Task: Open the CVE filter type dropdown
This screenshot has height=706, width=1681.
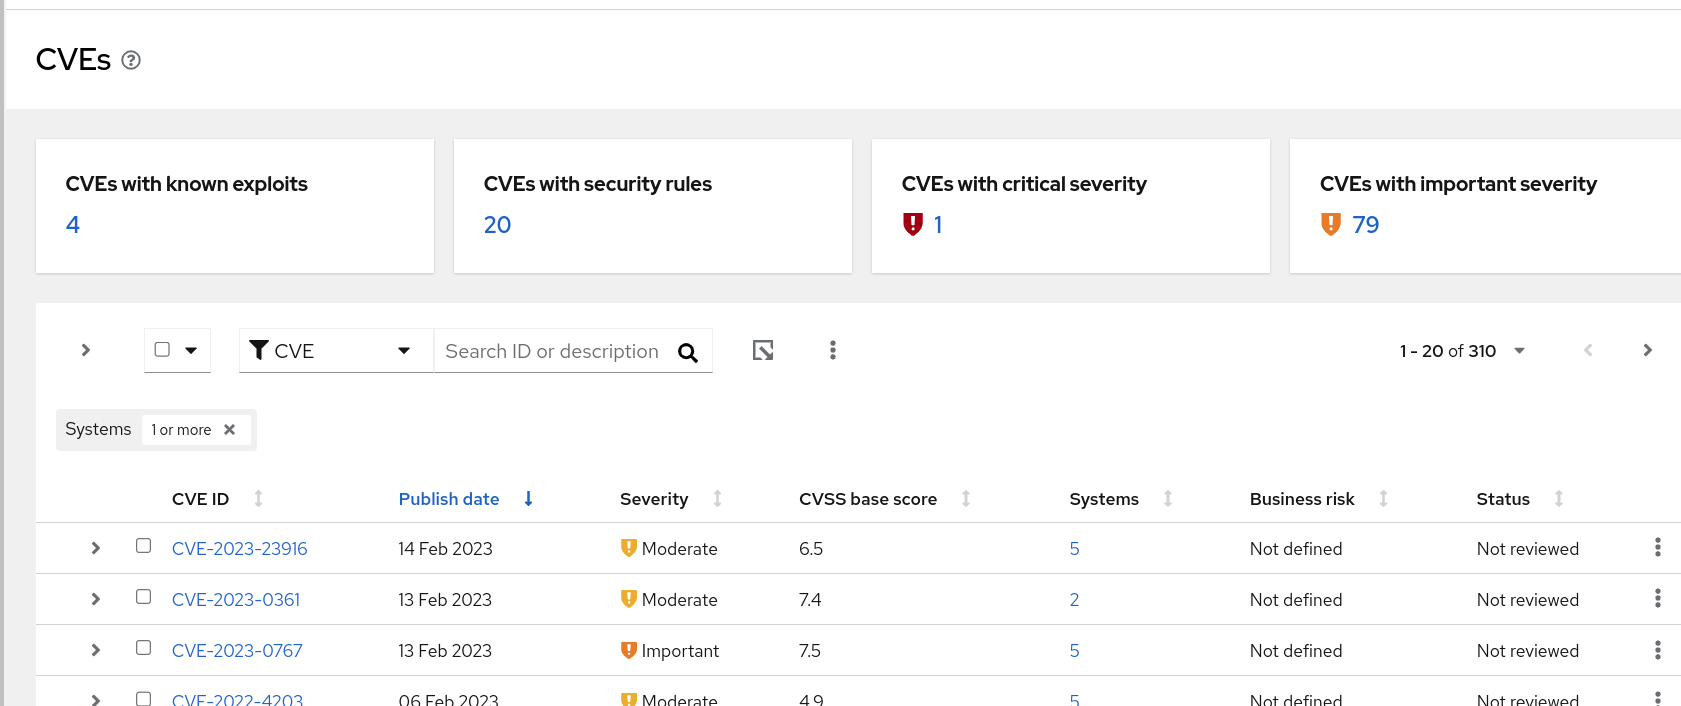Action: click(336, 350)
